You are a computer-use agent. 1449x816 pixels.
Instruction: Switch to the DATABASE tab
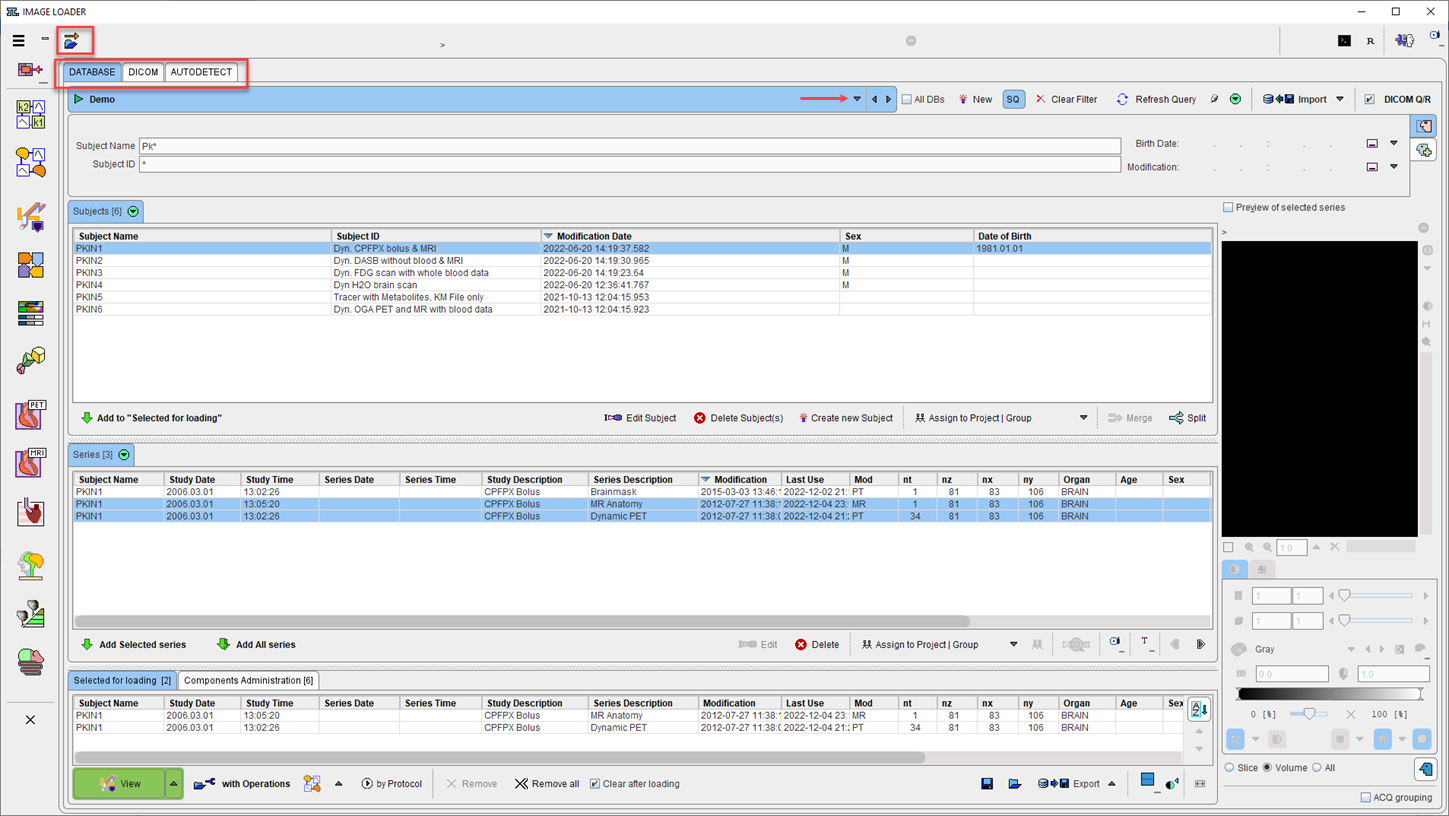(92, 72)
